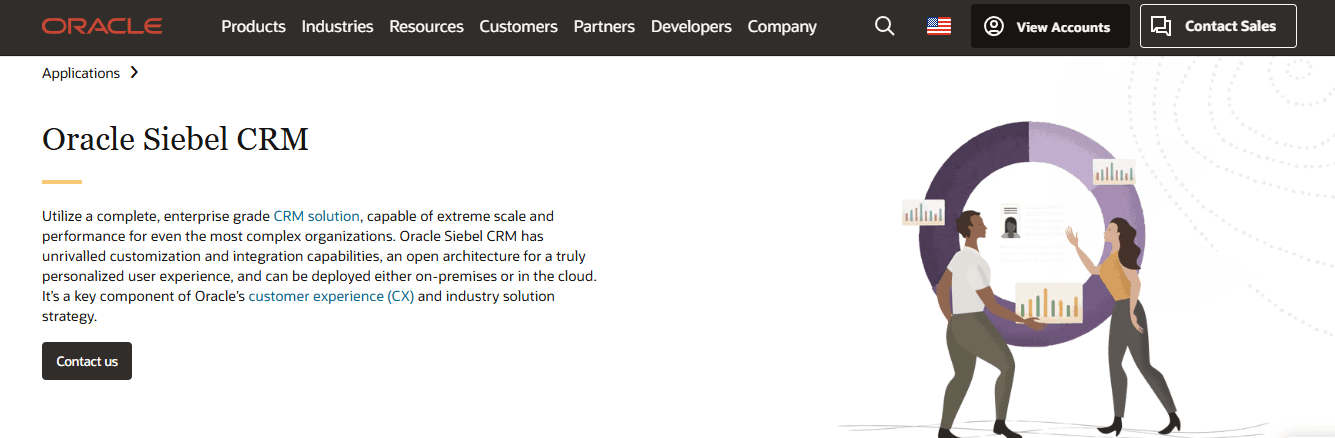This screenshot has width=1335, height=438.
Task: Open the Partners menu
Action: click(x=604, y=27)
